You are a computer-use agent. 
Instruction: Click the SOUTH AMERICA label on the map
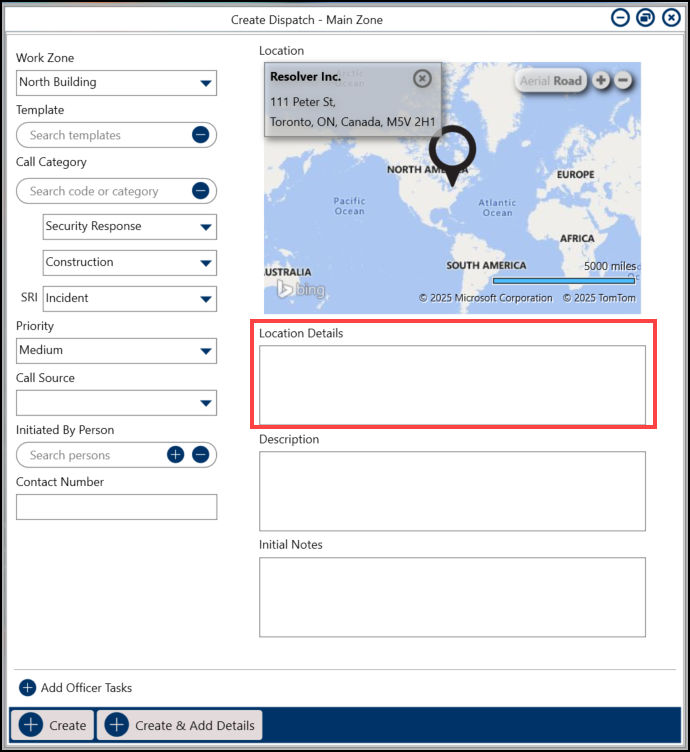(x=486, y=265)
